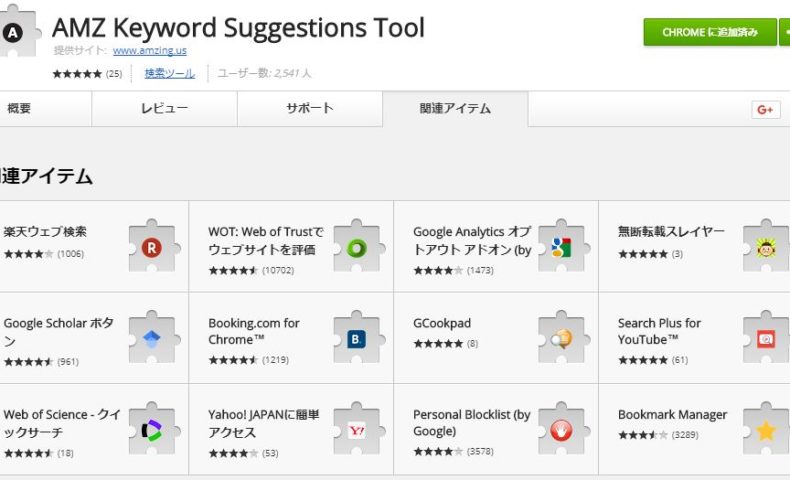
Task: Click the (3289) rating for Bookmark Manager
Action: 659,435
